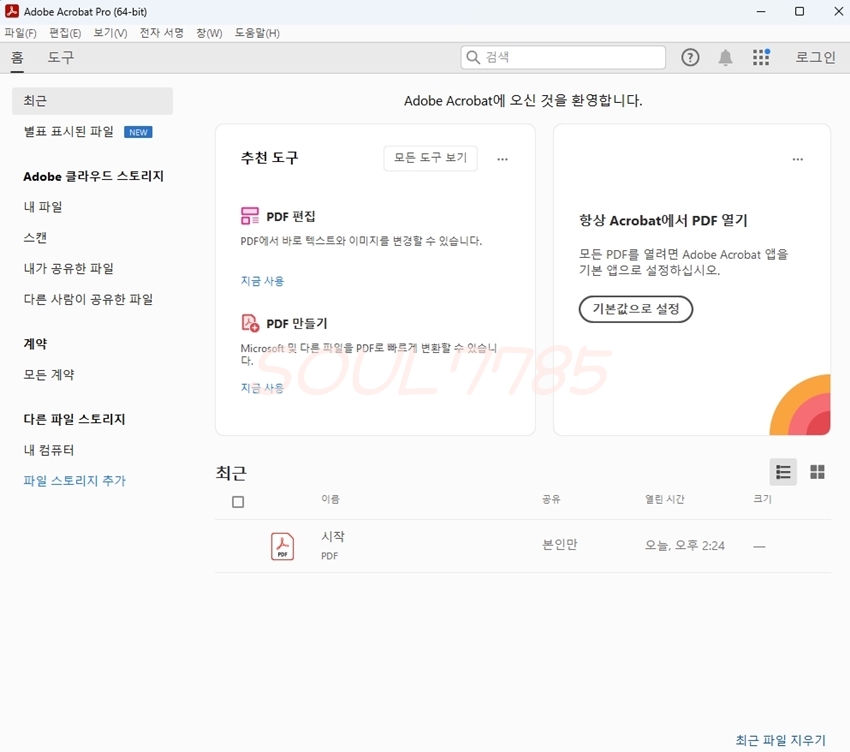The height and width of the screenshot is (752, 850).
Task: Click the PDF 편집 tool icon
Action: 250,216
